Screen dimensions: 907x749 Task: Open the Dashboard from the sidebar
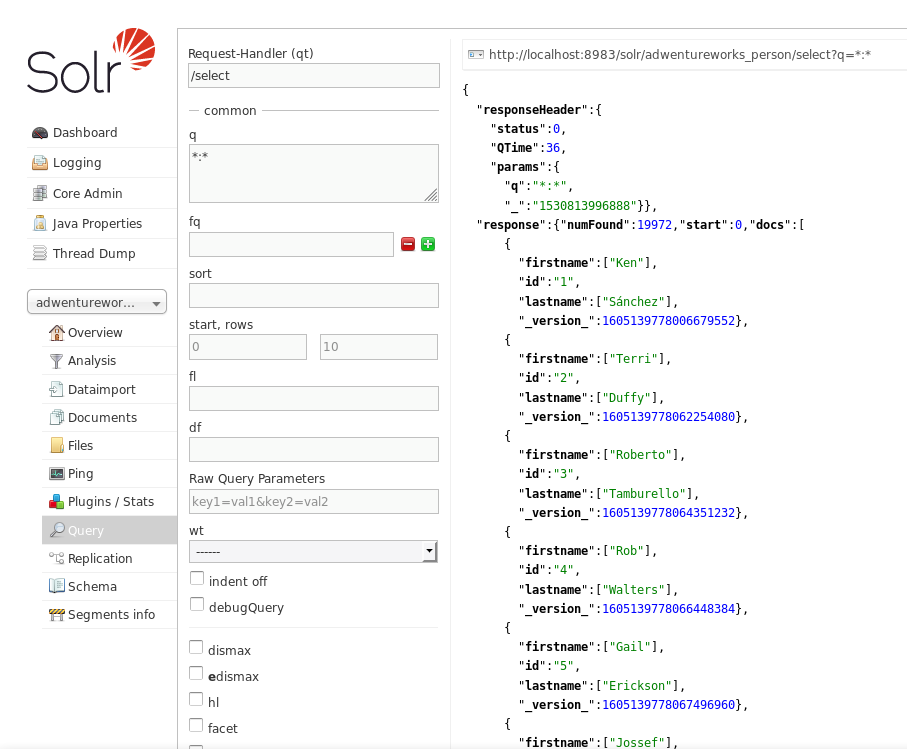[86, 132]
